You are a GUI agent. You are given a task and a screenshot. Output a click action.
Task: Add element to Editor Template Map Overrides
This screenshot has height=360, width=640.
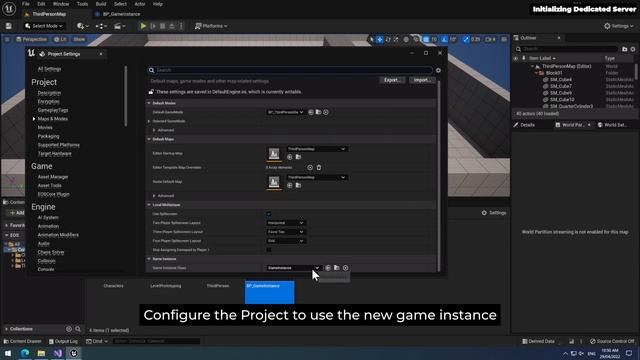[310, 167]
